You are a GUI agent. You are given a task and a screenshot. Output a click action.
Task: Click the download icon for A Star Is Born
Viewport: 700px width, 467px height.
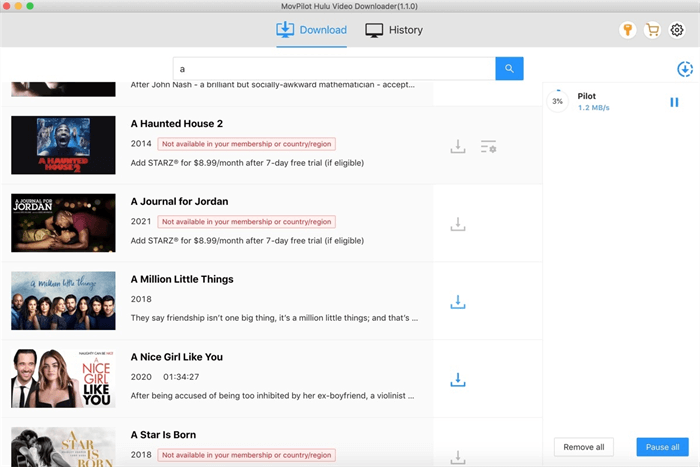pos(458,457)
